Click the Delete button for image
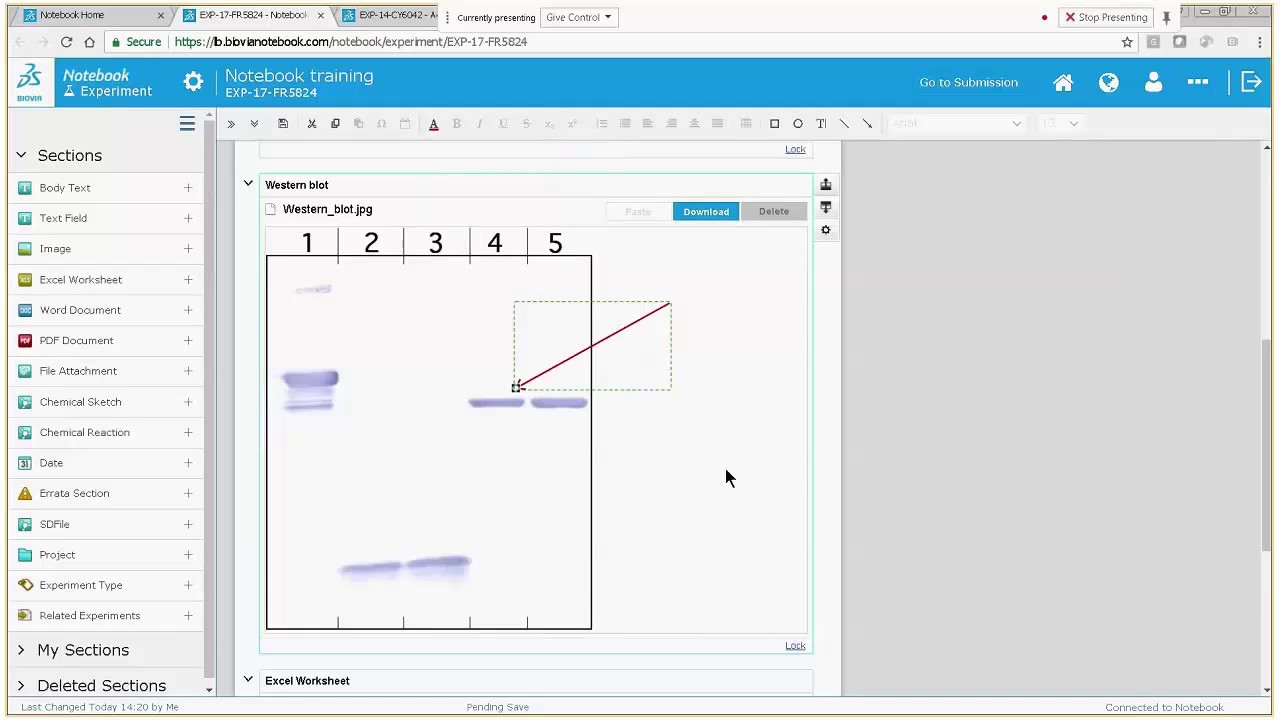Image resolution: width=1280 pixels, height=720 pixels. point(774,211)
